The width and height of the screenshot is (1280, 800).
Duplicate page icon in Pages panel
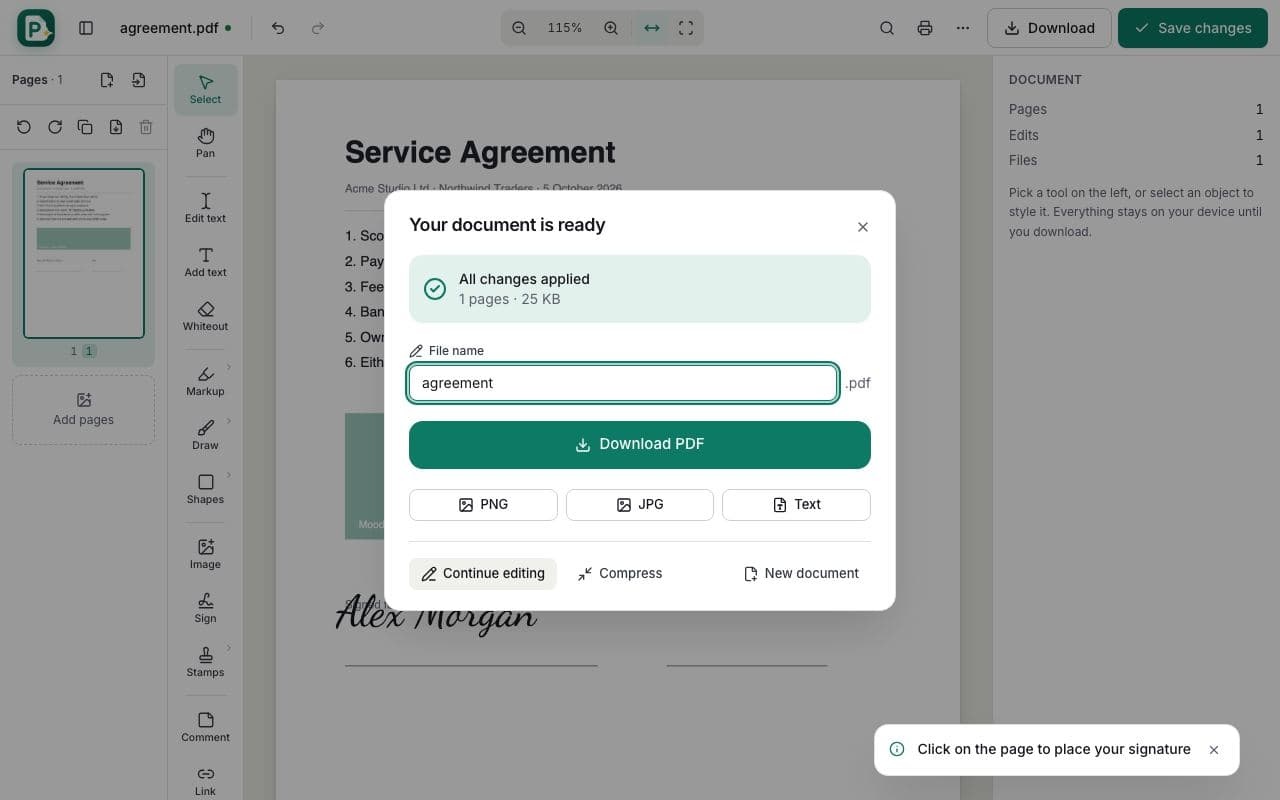point(85,127)
